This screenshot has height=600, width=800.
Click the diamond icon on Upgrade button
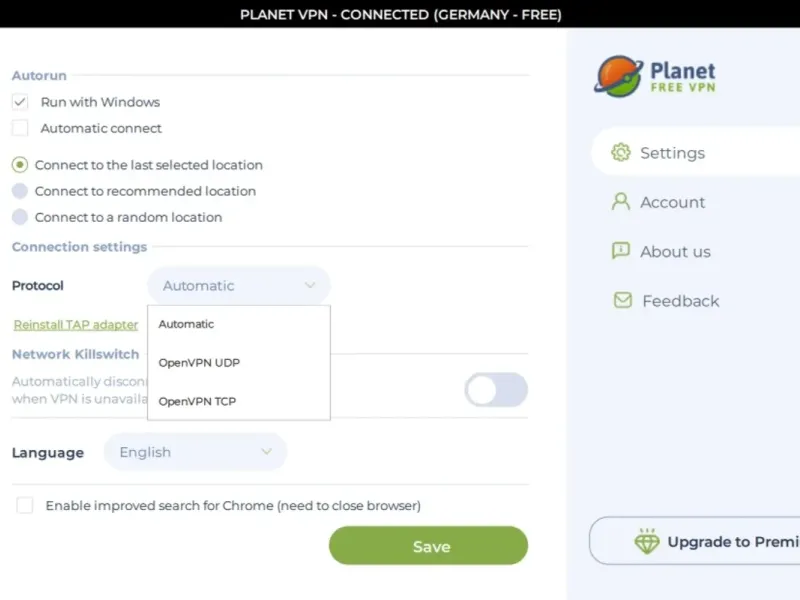(646, 541)
